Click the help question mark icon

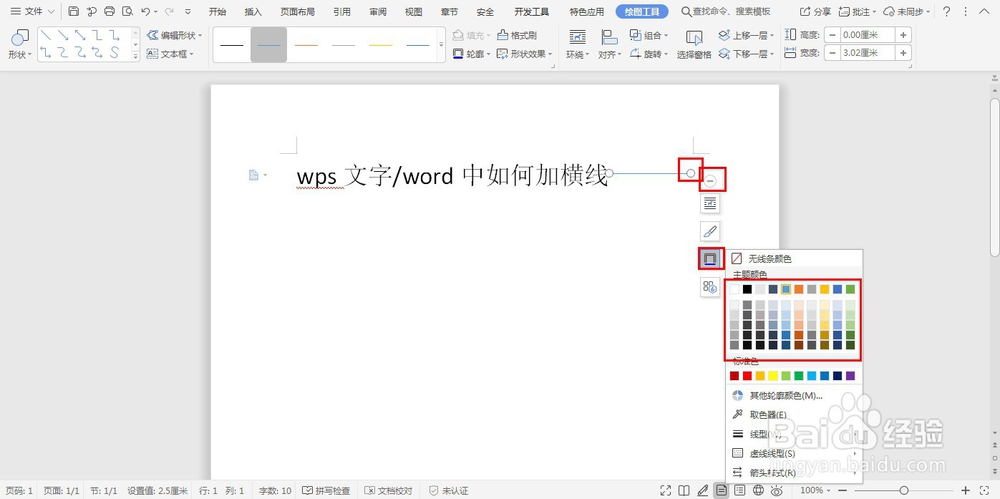[946, 11]
